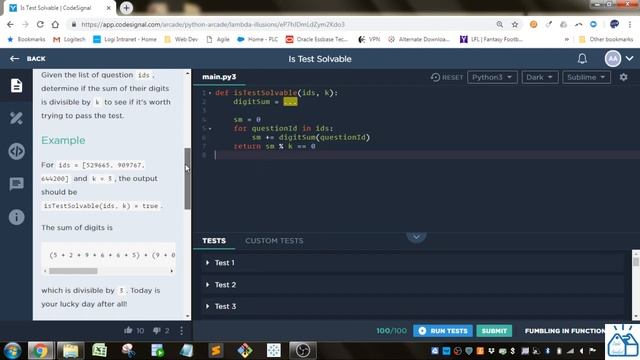Expand Test 2 result

click(x=413, y=284)
